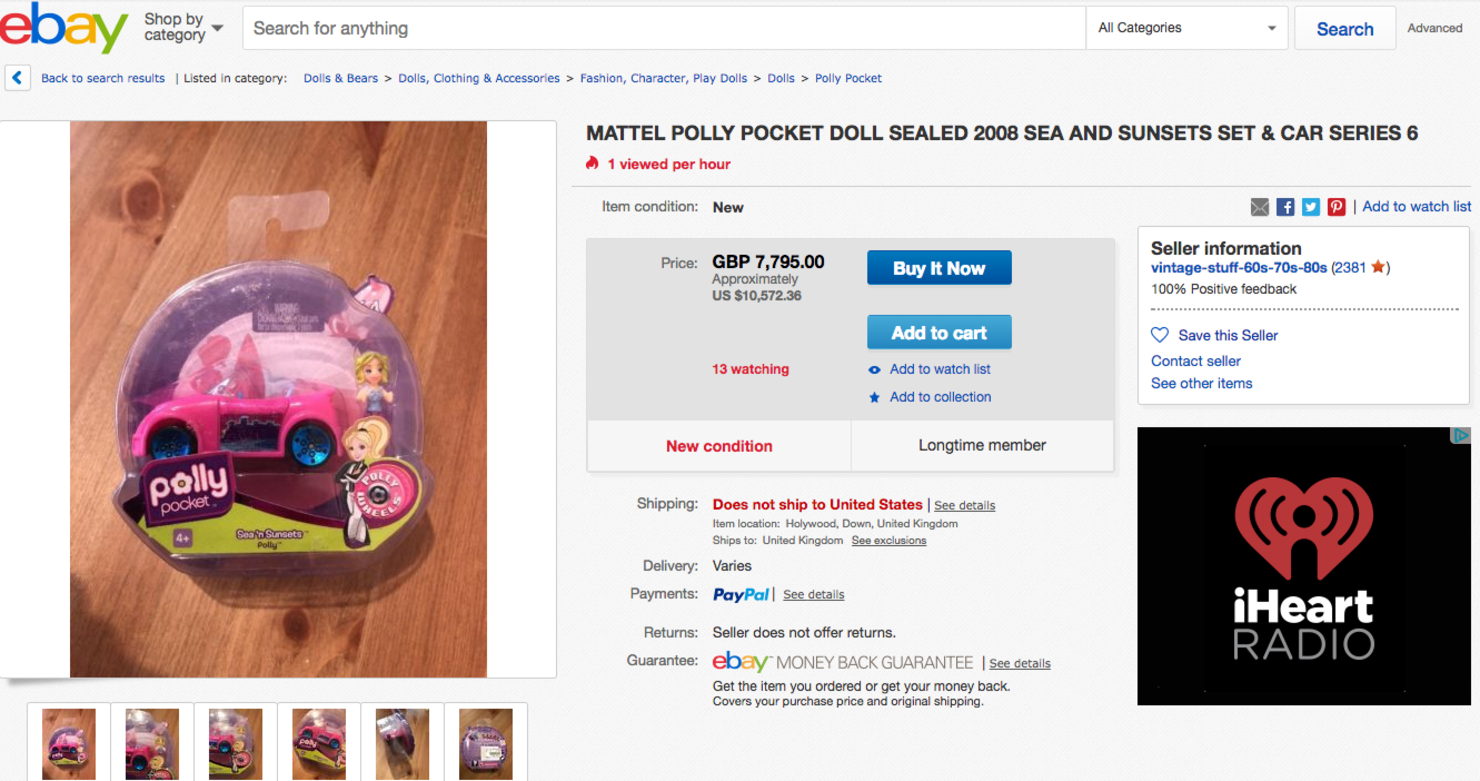Click the AdChoices icon on the ad

point(1461,436)
